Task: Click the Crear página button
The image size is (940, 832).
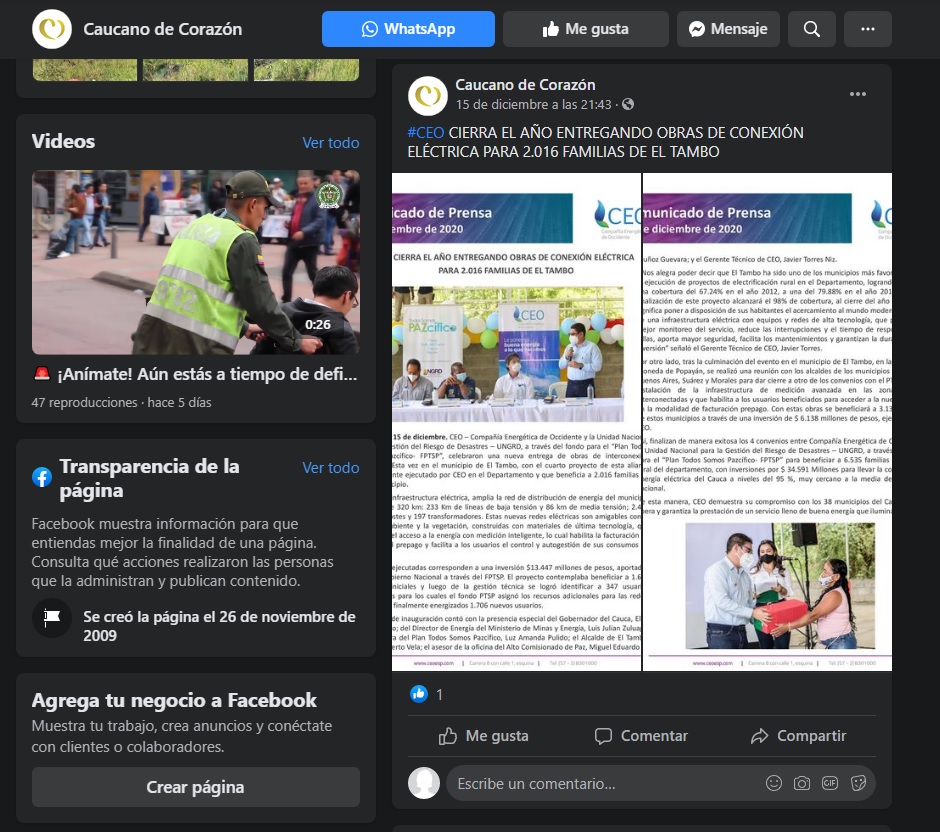Action: [x=196, y=787]
